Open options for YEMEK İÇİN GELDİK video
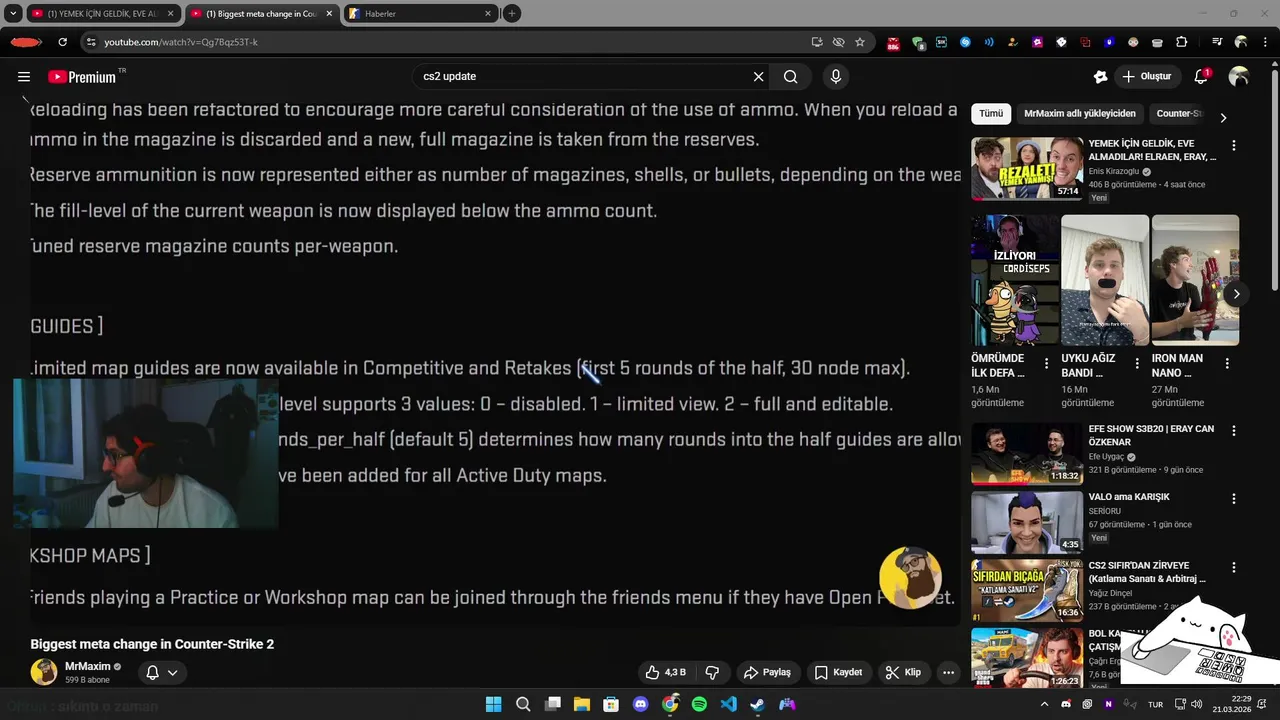The width and height of the screenshot is (1280, 720). (1233, 145)
